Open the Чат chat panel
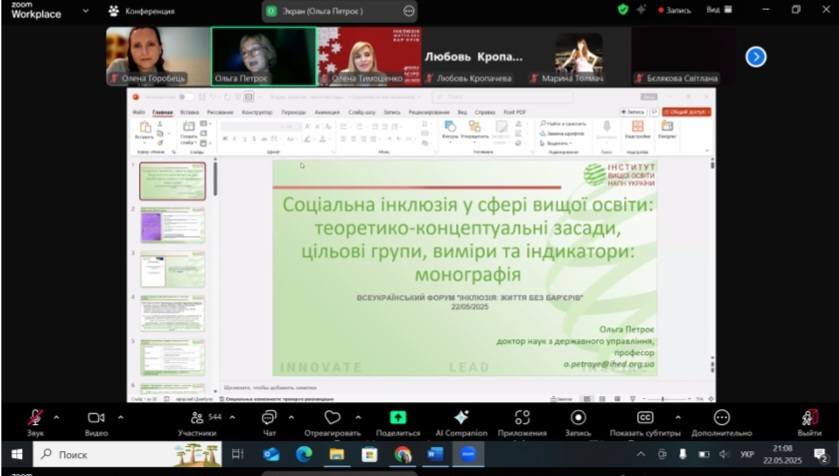 tap(269, 418)
